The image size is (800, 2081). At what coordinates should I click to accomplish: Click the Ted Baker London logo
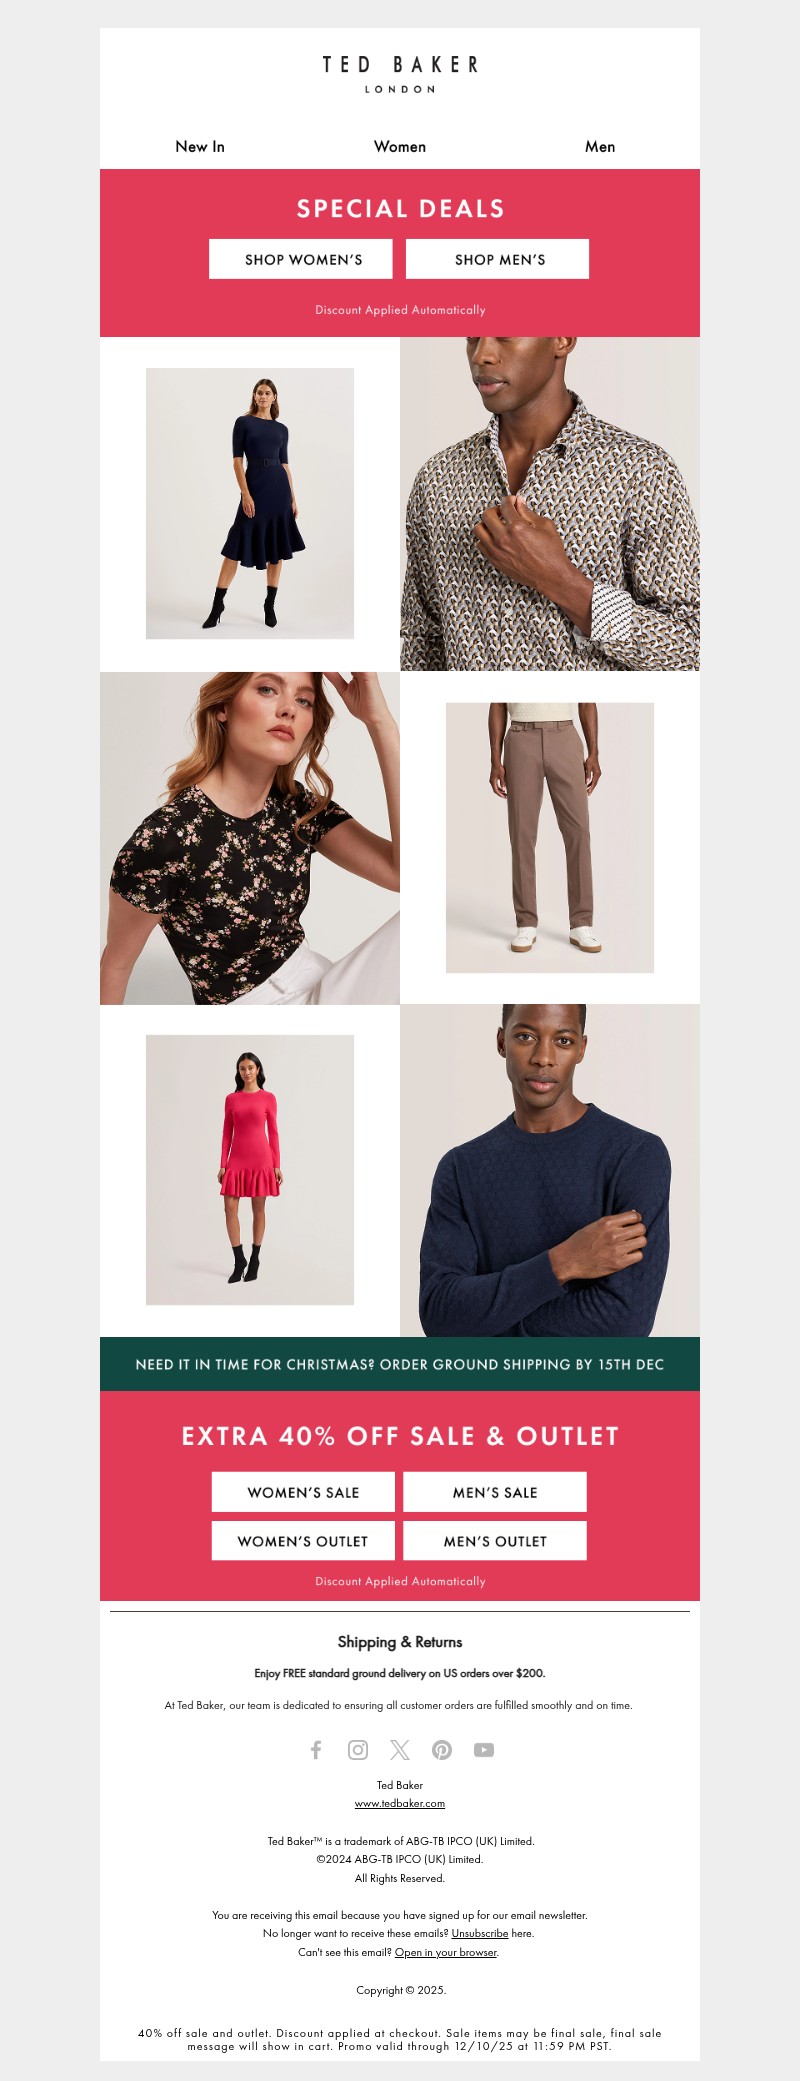pyautogui.click(x=400, y=74)
